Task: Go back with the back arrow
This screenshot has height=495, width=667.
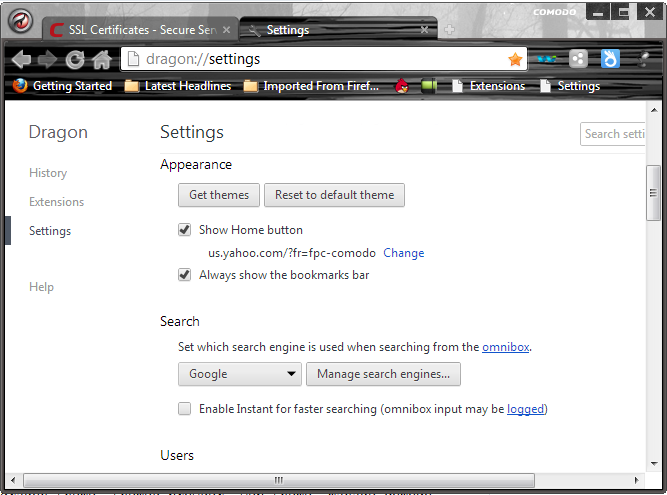Action: coord(21,59)
